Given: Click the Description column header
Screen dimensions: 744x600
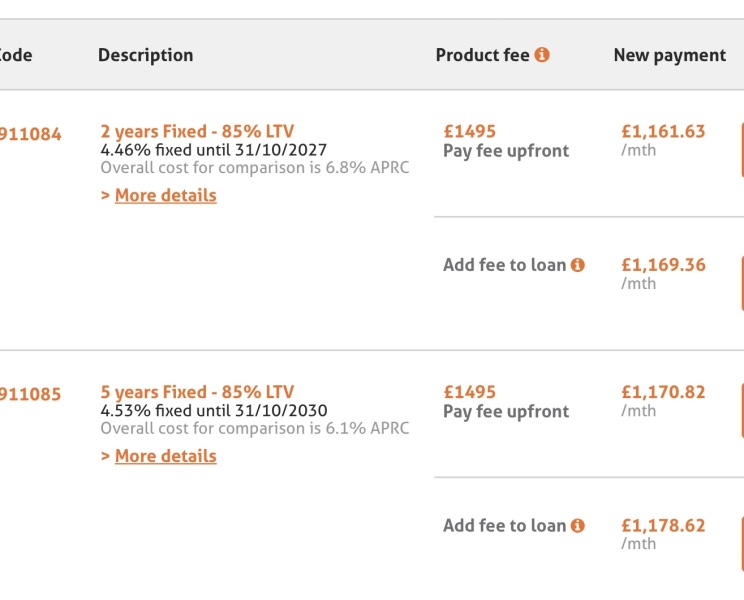Looking at the screenshot, I should pos(145,55).
